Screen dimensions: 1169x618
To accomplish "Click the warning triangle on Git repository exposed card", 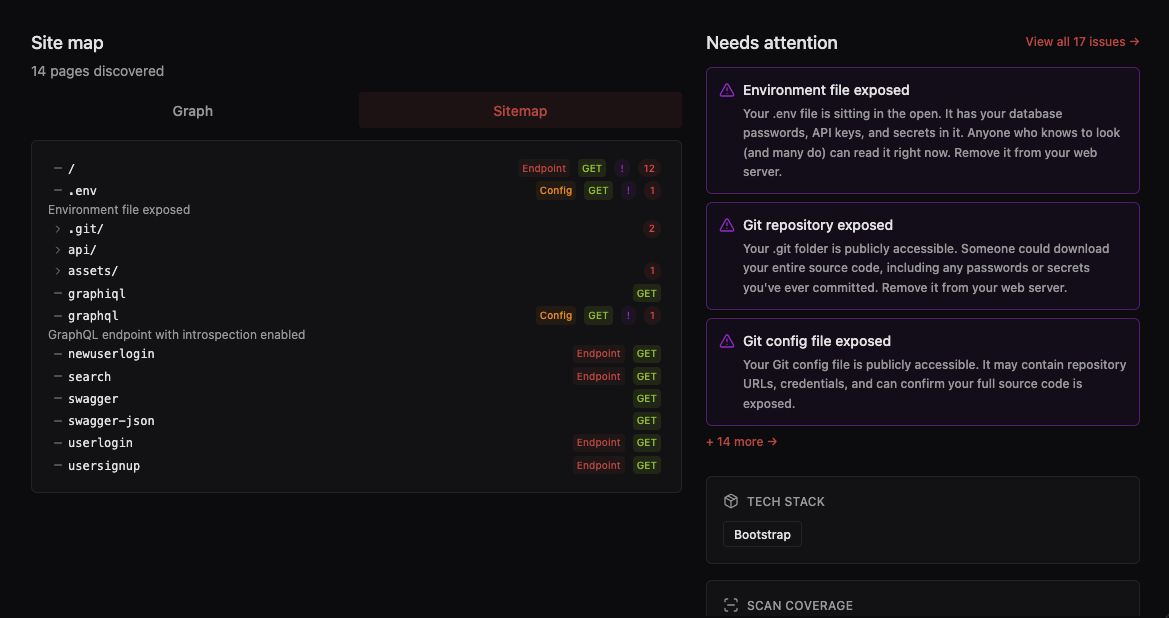I will click(727, 225).
